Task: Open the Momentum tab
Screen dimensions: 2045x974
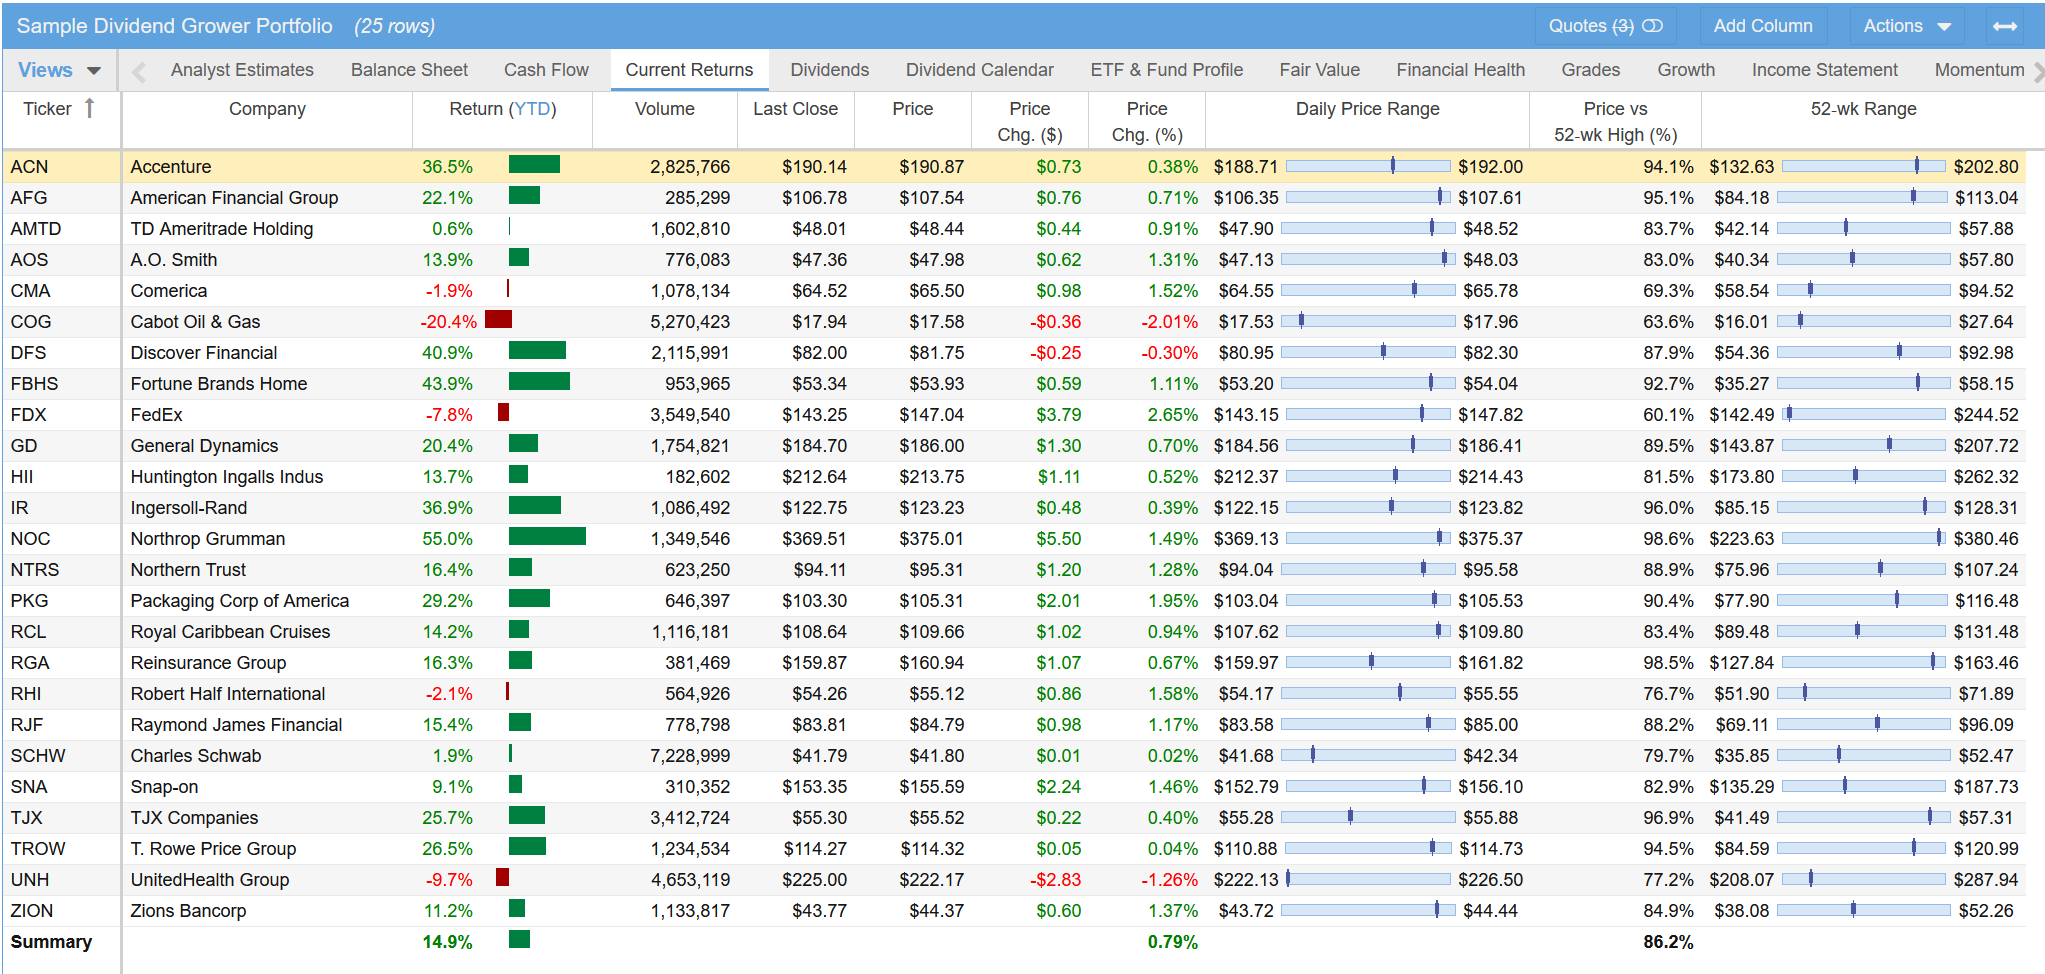Action: 1979,70
